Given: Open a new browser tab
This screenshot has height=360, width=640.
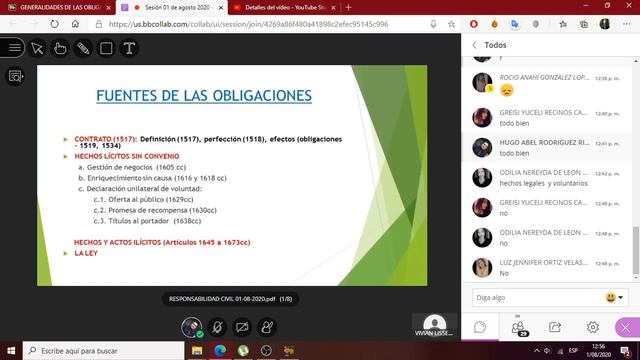Looking at the screenshot, I should tap(349, 7).
